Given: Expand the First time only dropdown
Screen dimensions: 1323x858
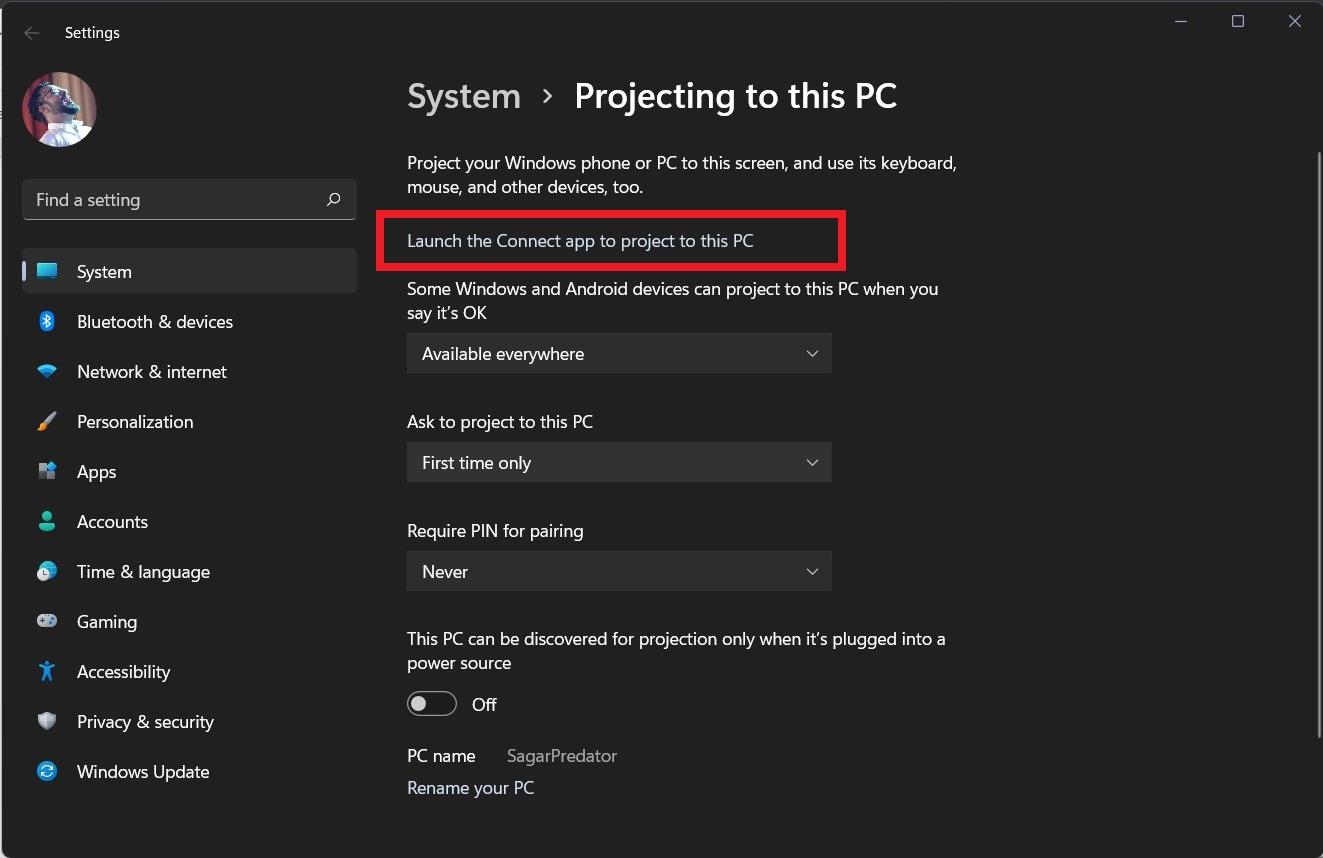Looking at the screenshot, I should pos(619,463).
